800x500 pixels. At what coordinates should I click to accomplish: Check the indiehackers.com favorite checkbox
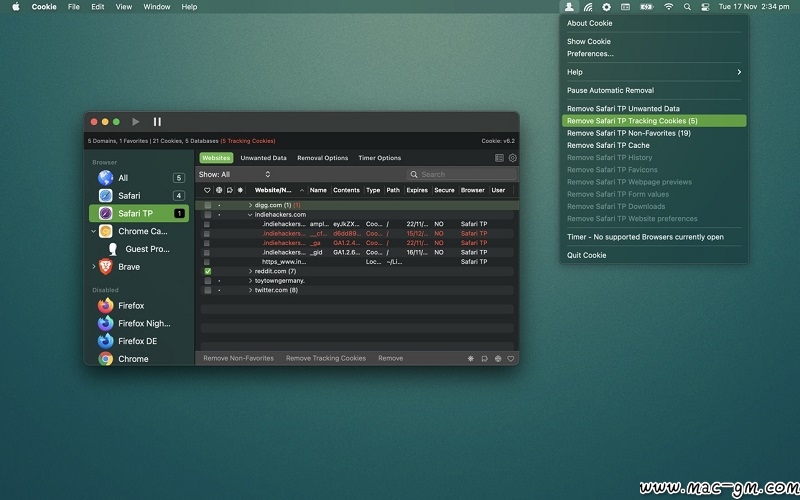[x=208, y=215]
